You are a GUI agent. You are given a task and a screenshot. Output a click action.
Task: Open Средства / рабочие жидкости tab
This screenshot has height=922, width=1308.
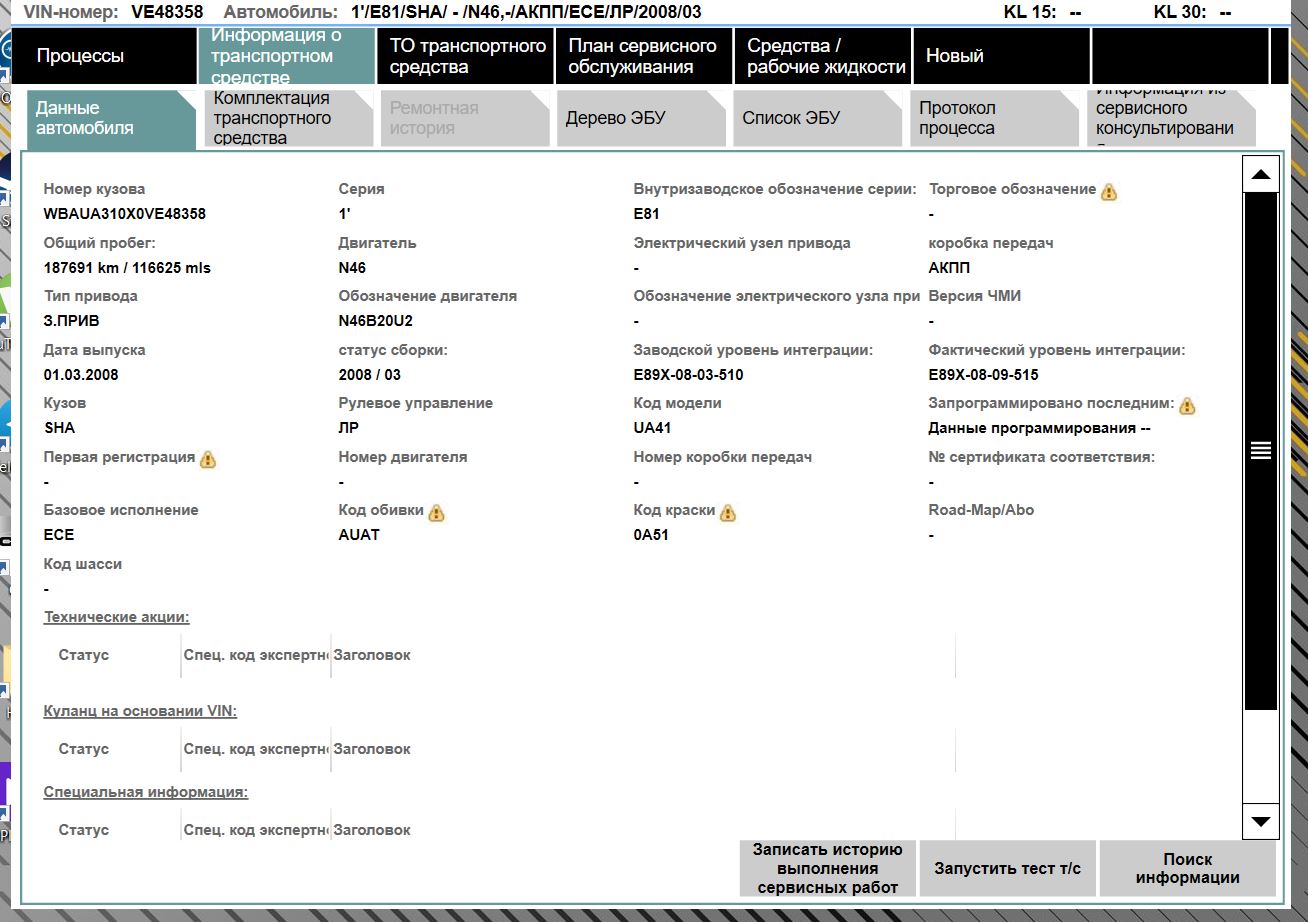[x=824, y=56]
